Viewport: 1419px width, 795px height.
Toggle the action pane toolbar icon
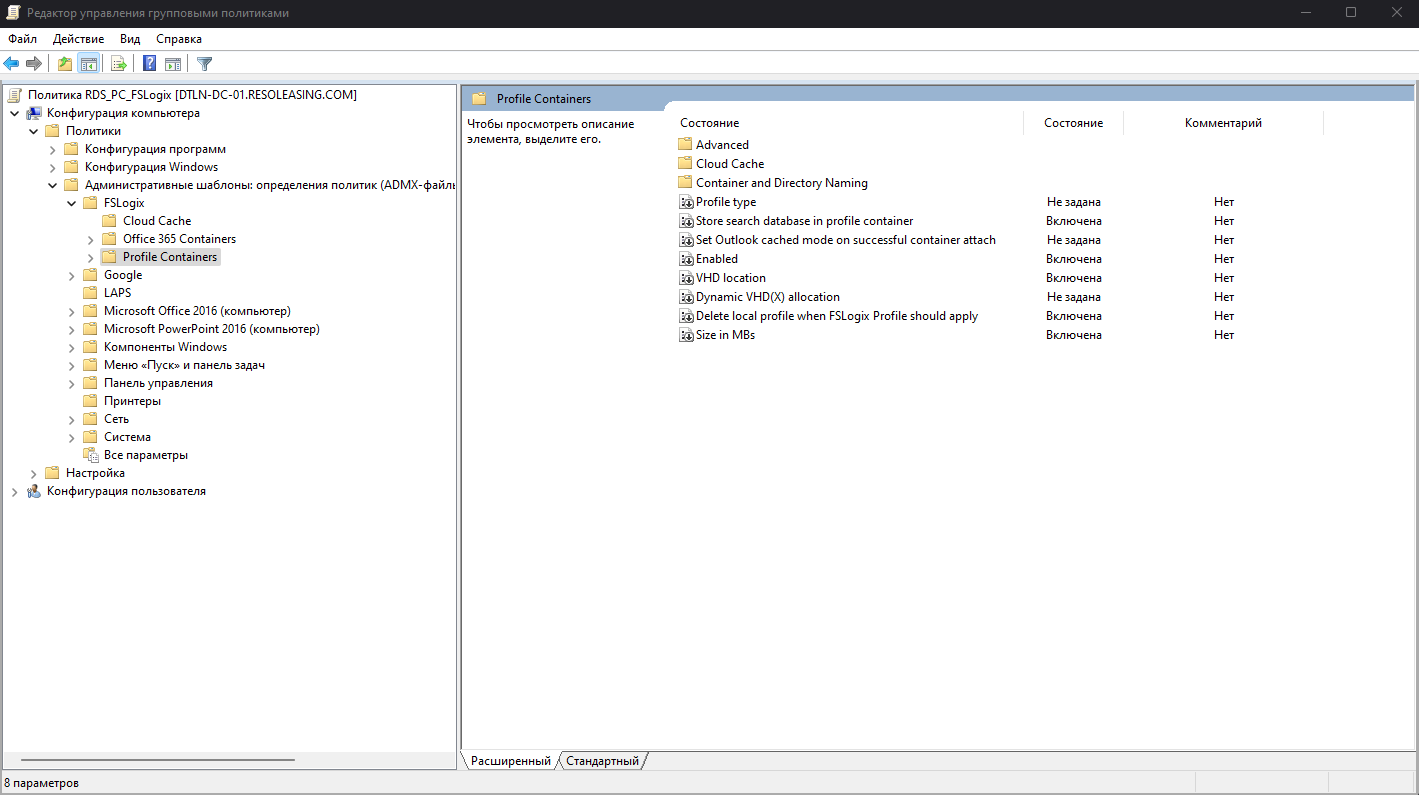(173, 63)
